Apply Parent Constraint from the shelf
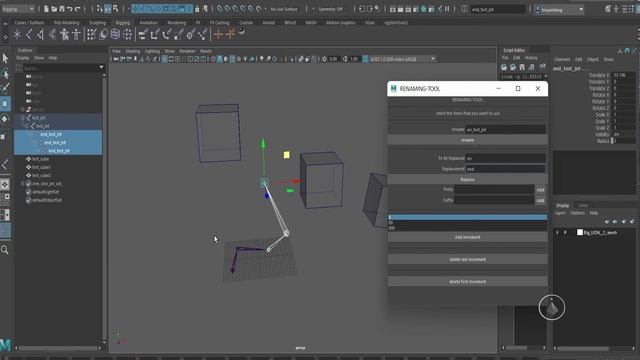Image resolution: width=640 pixels, height=360 pixels. 143,35
